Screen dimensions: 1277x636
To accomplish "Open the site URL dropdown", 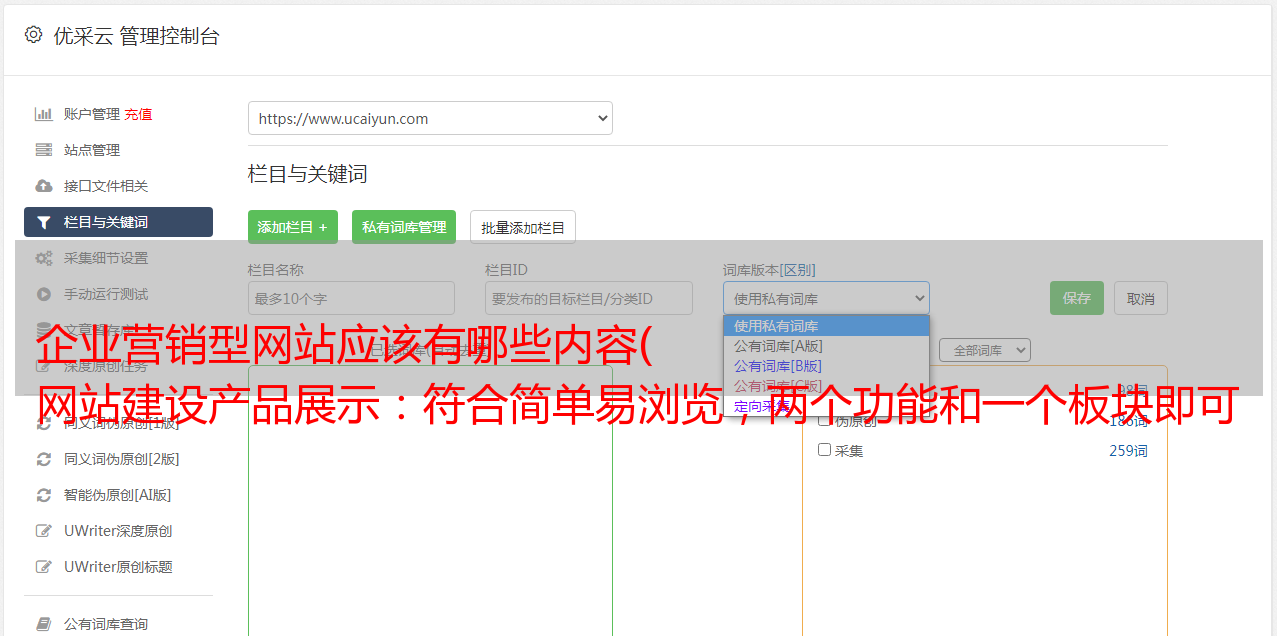I will coord(430,118).
